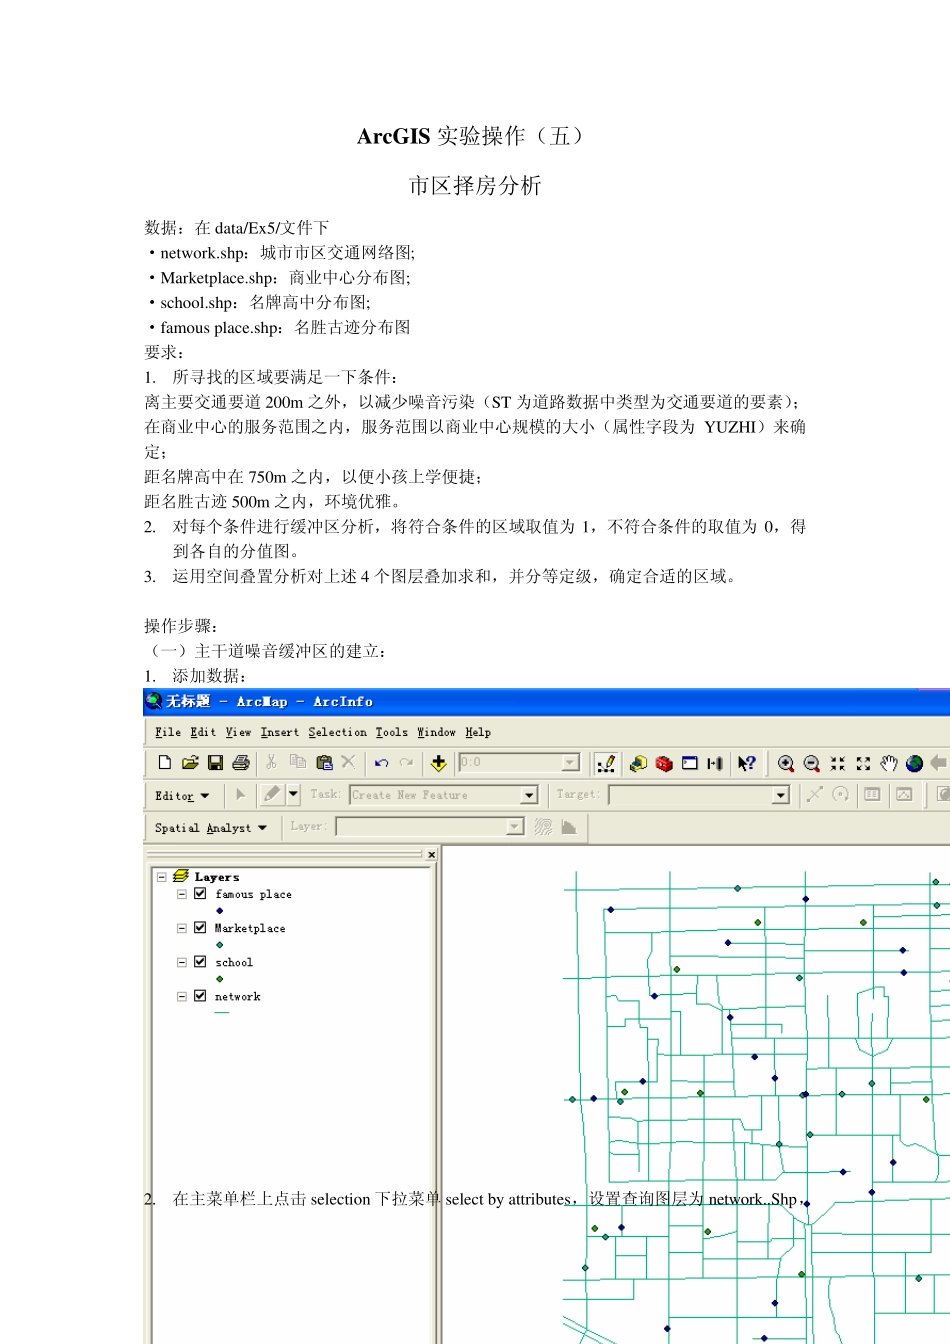Select the network layer name

(x=237, y=996)
